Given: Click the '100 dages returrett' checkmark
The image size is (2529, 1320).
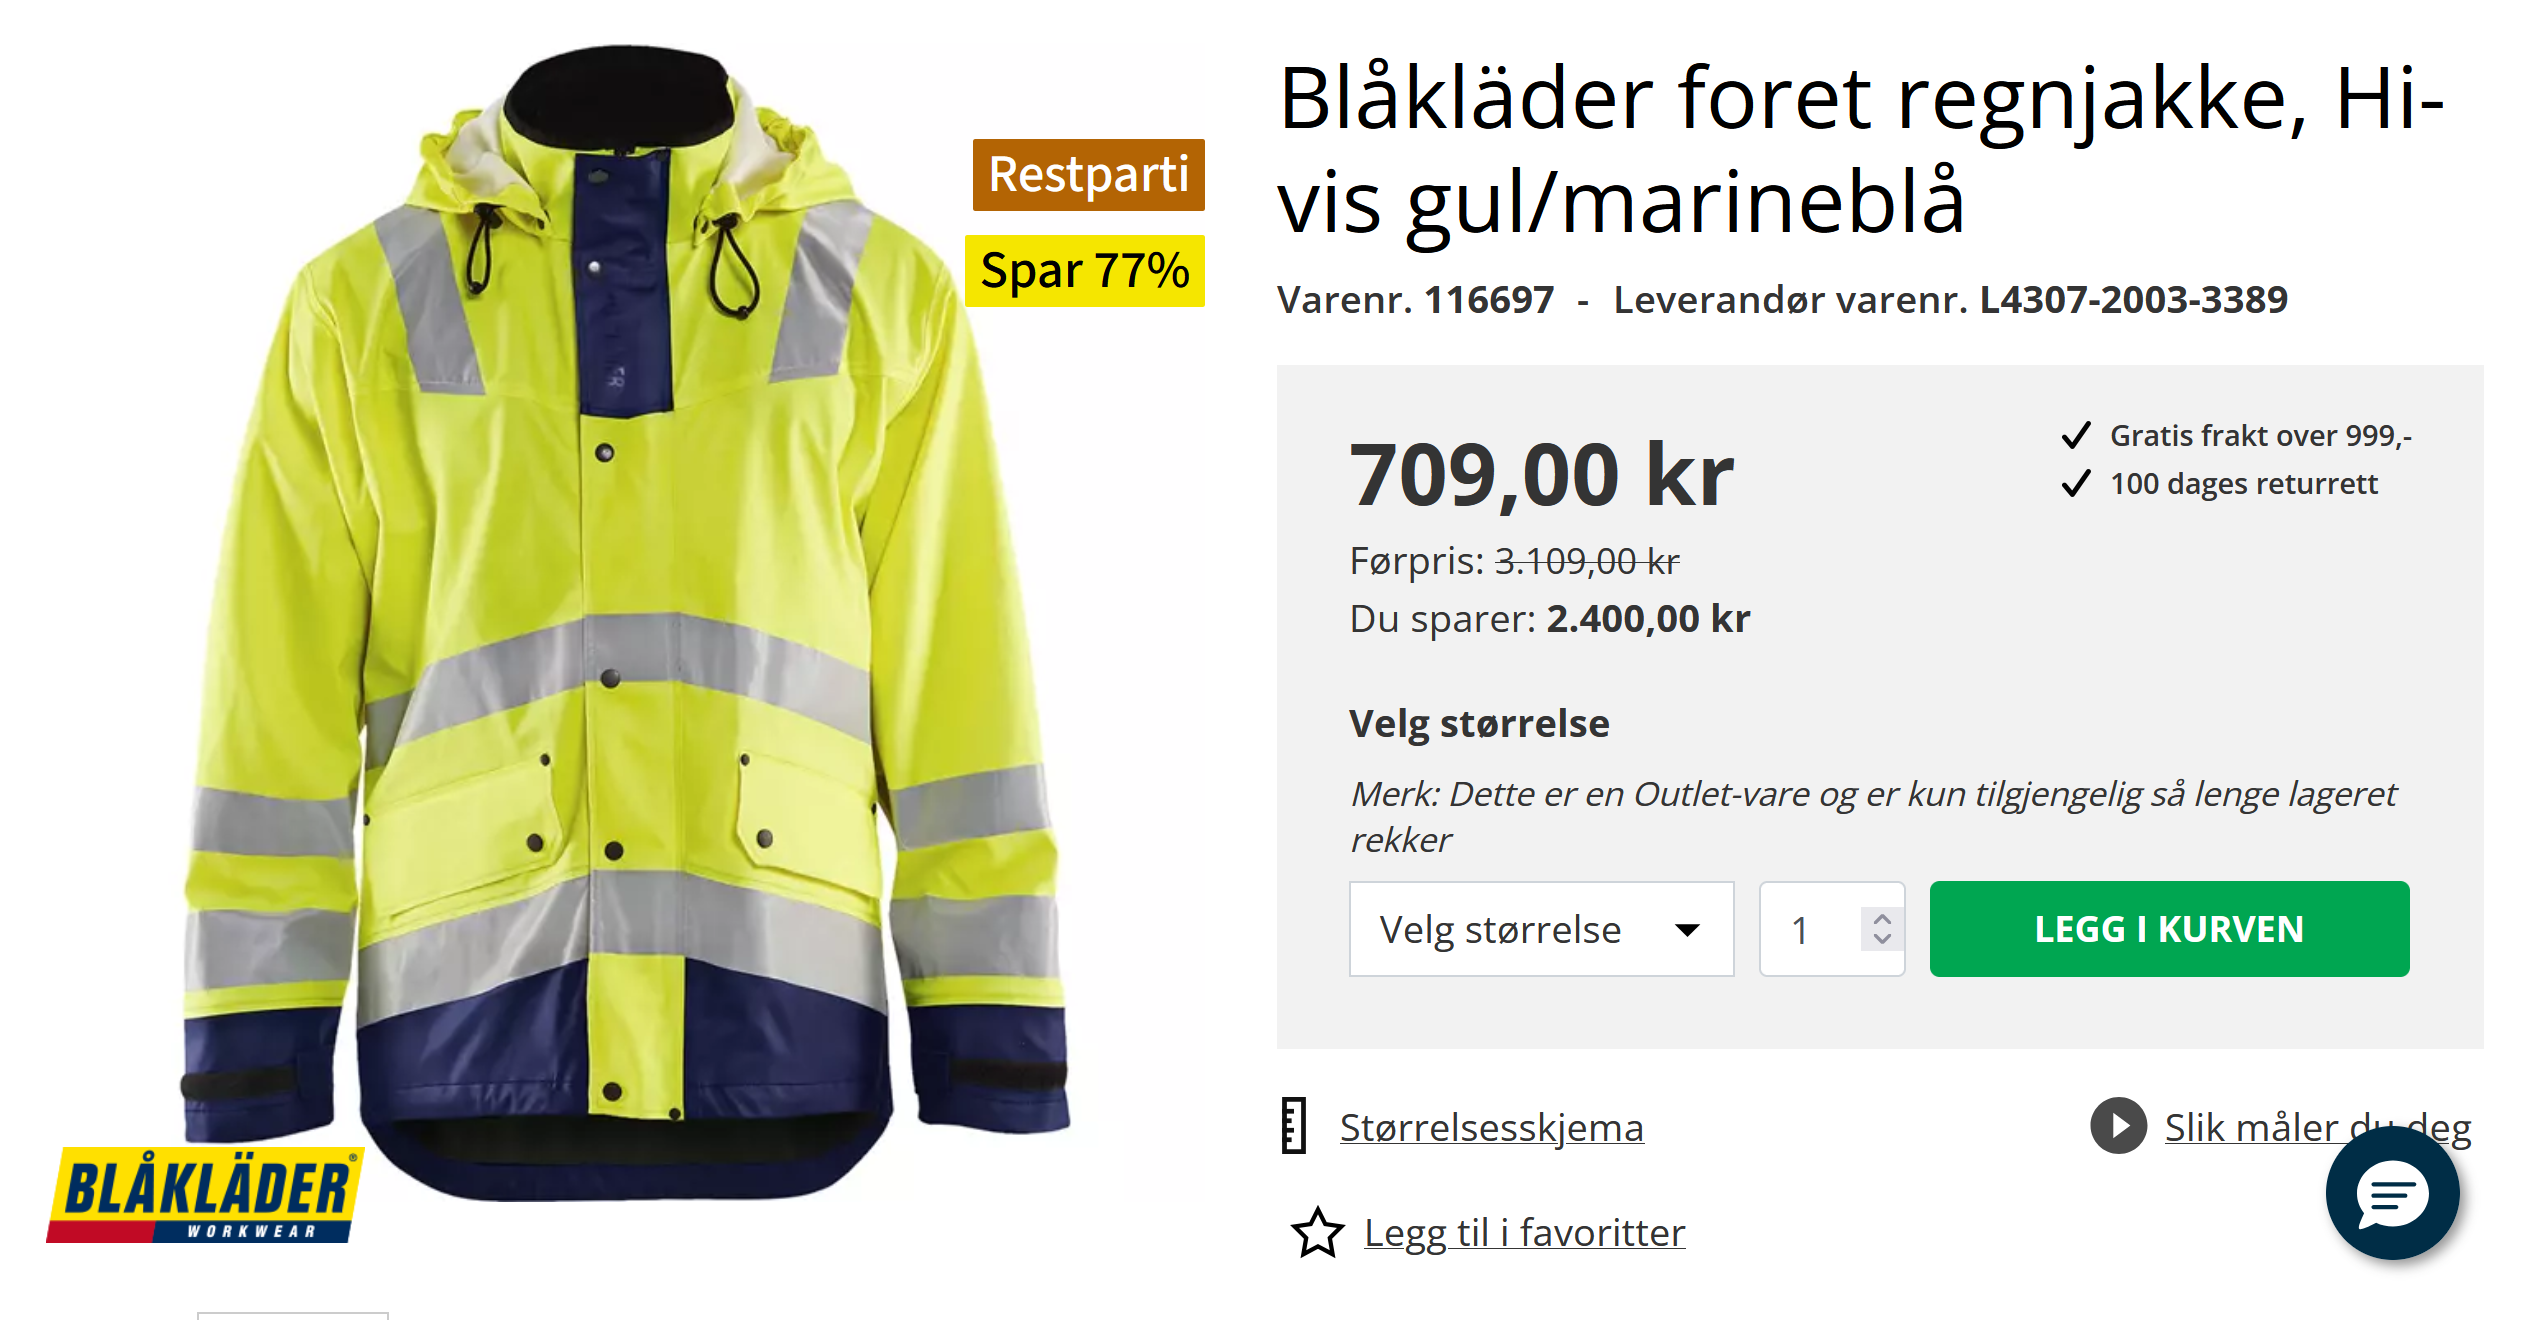Looking at the screenshot, I should coord(2076,484).
